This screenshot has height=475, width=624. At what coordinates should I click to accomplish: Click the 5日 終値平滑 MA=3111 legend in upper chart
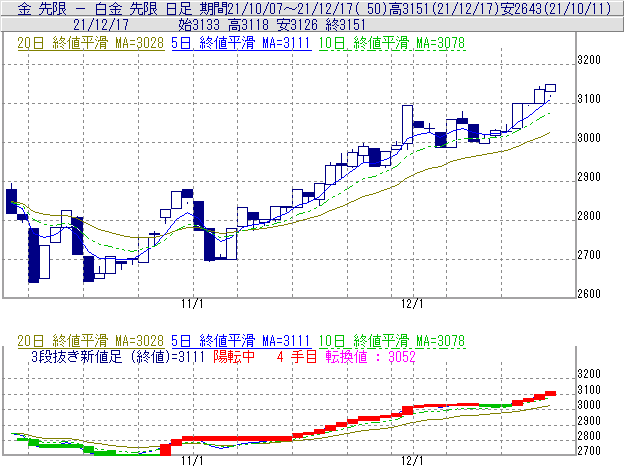click(241, 43)
